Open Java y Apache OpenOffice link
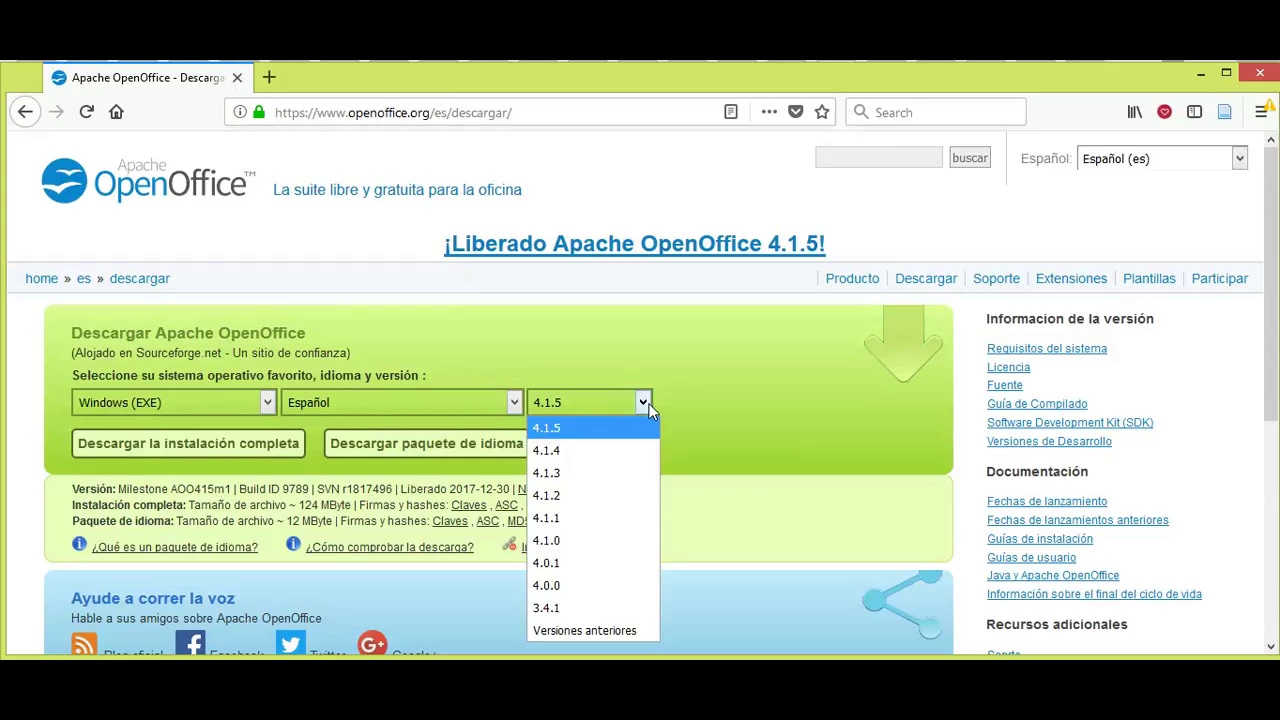1280x720 pixels. point(1053,575)
